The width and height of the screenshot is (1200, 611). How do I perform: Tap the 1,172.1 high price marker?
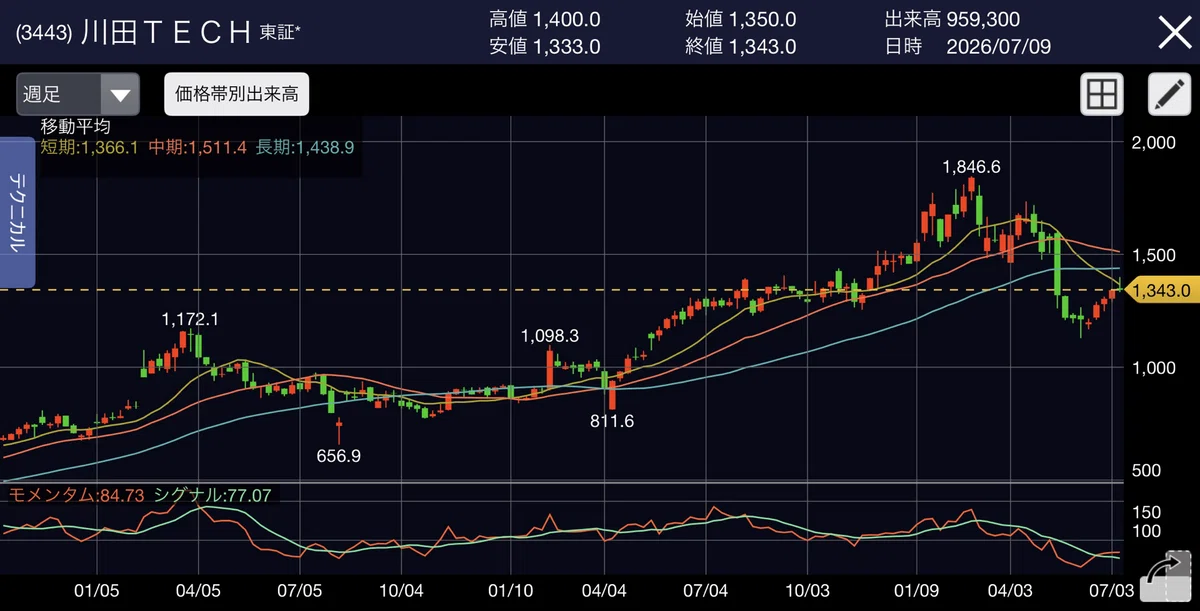point(190,319)
